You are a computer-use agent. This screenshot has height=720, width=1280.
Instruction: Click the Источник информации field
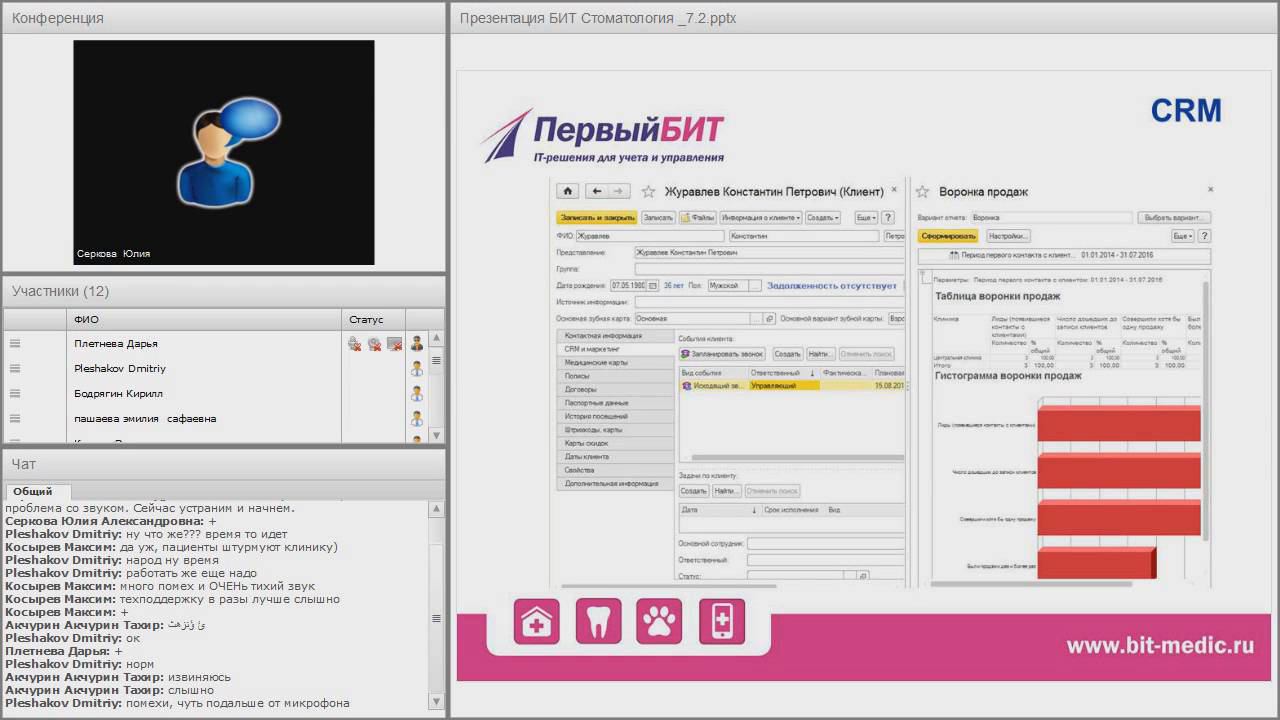(770, 302)
